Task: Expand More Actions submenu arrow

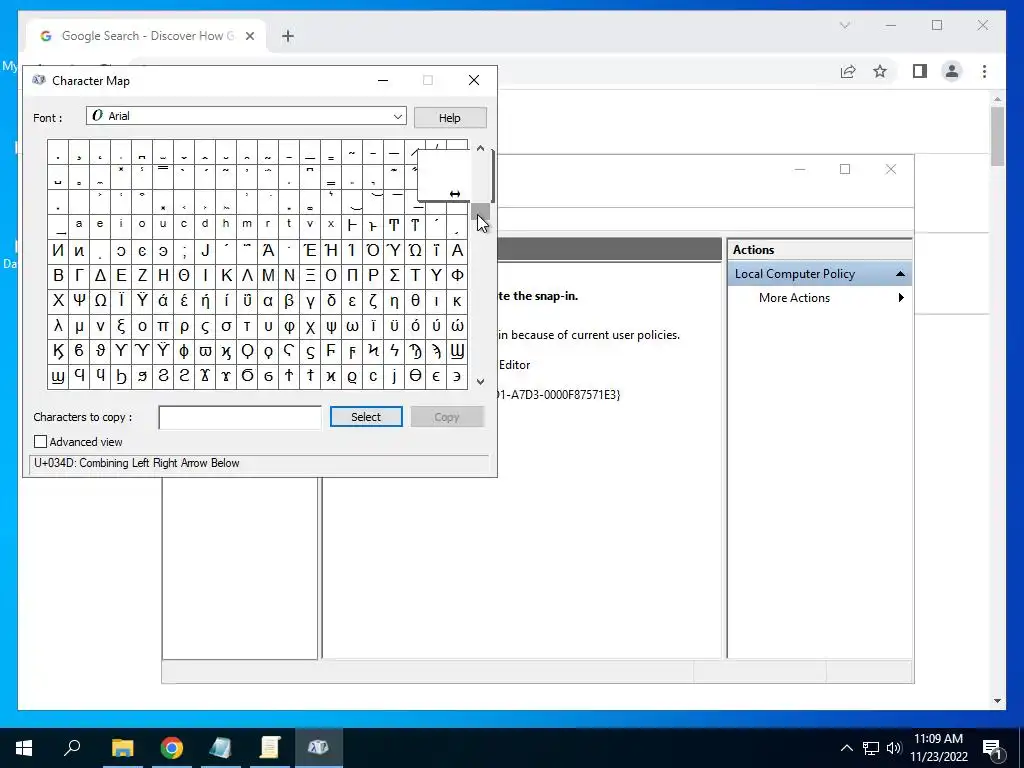Action: pyautogui.click(x=901, y=298)
